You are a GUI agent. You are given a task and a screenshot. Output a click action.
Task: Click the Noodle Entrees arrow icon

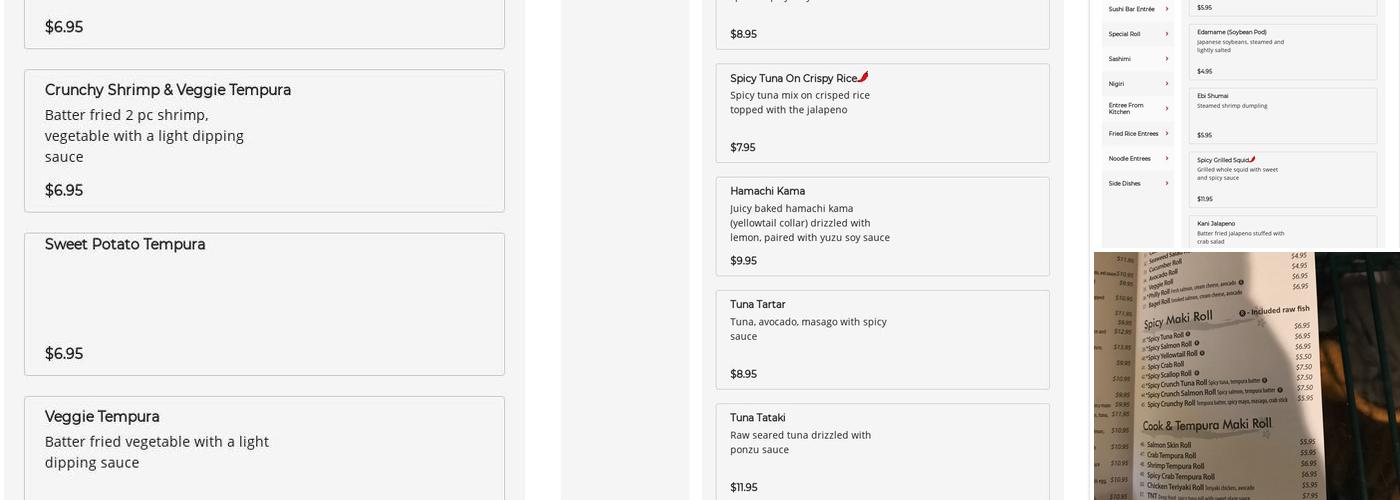tap(1167, 158)
